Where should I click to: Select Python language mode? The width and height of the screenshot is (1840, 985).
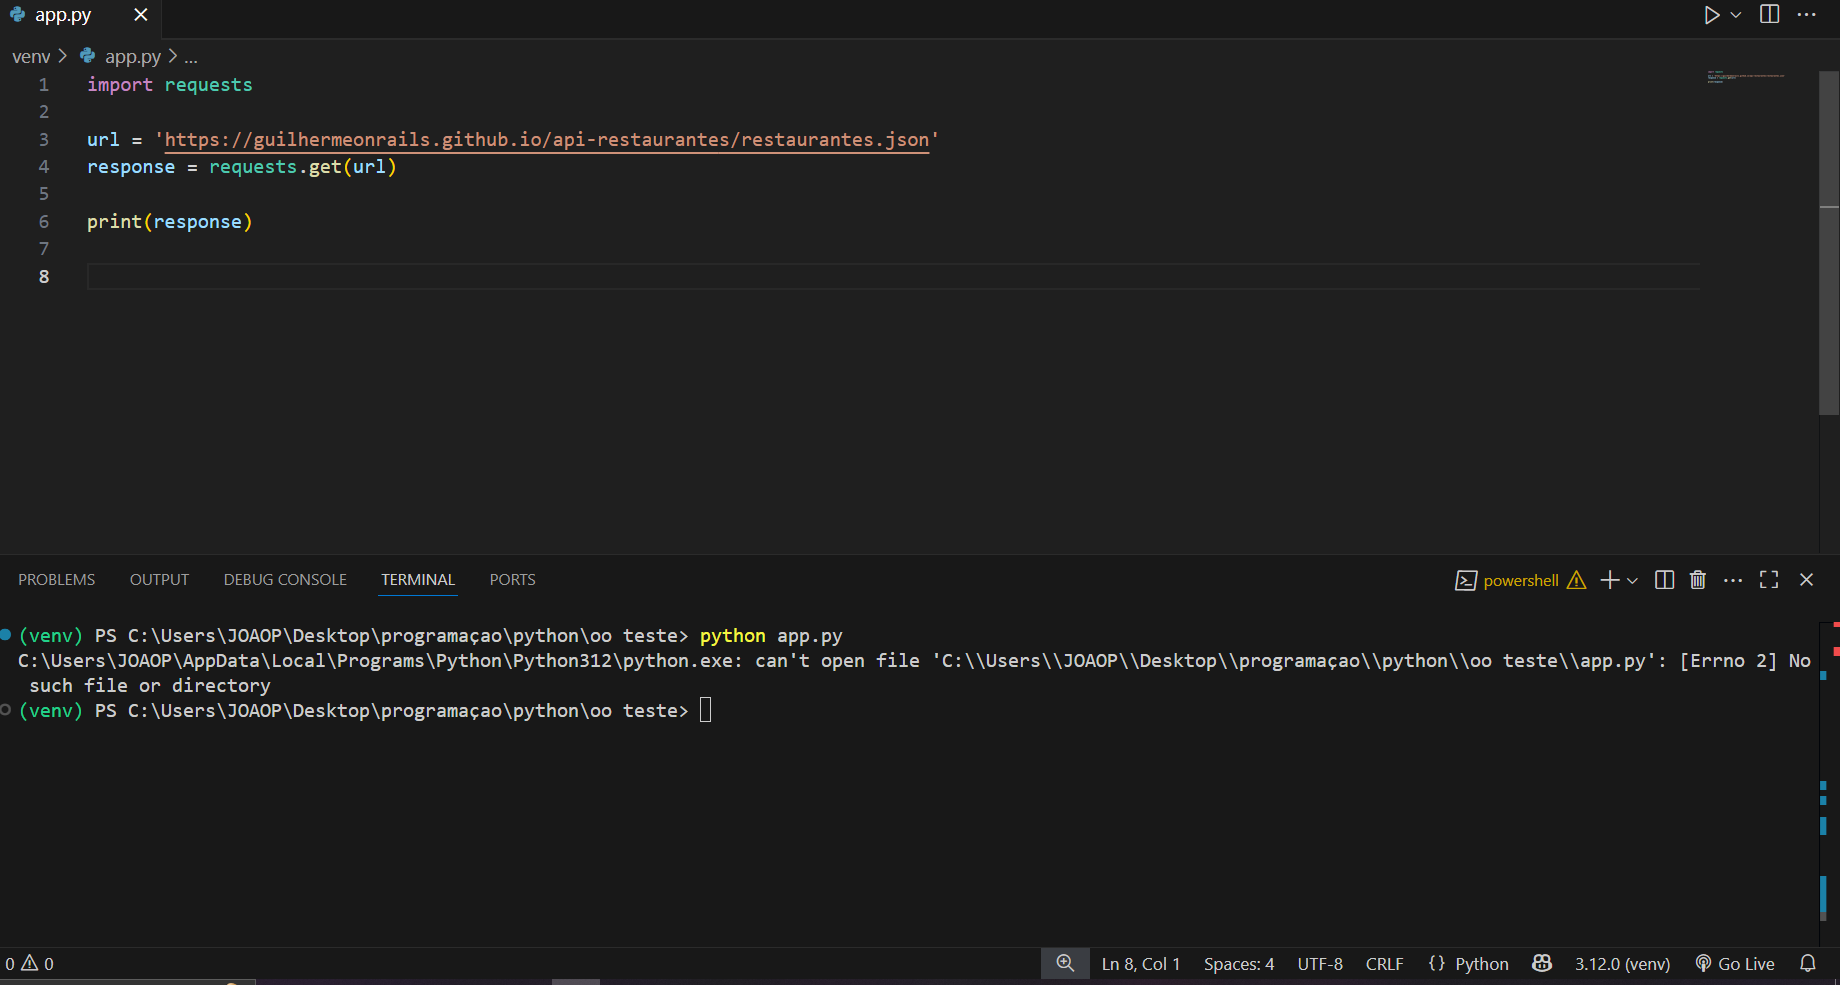1482,964
